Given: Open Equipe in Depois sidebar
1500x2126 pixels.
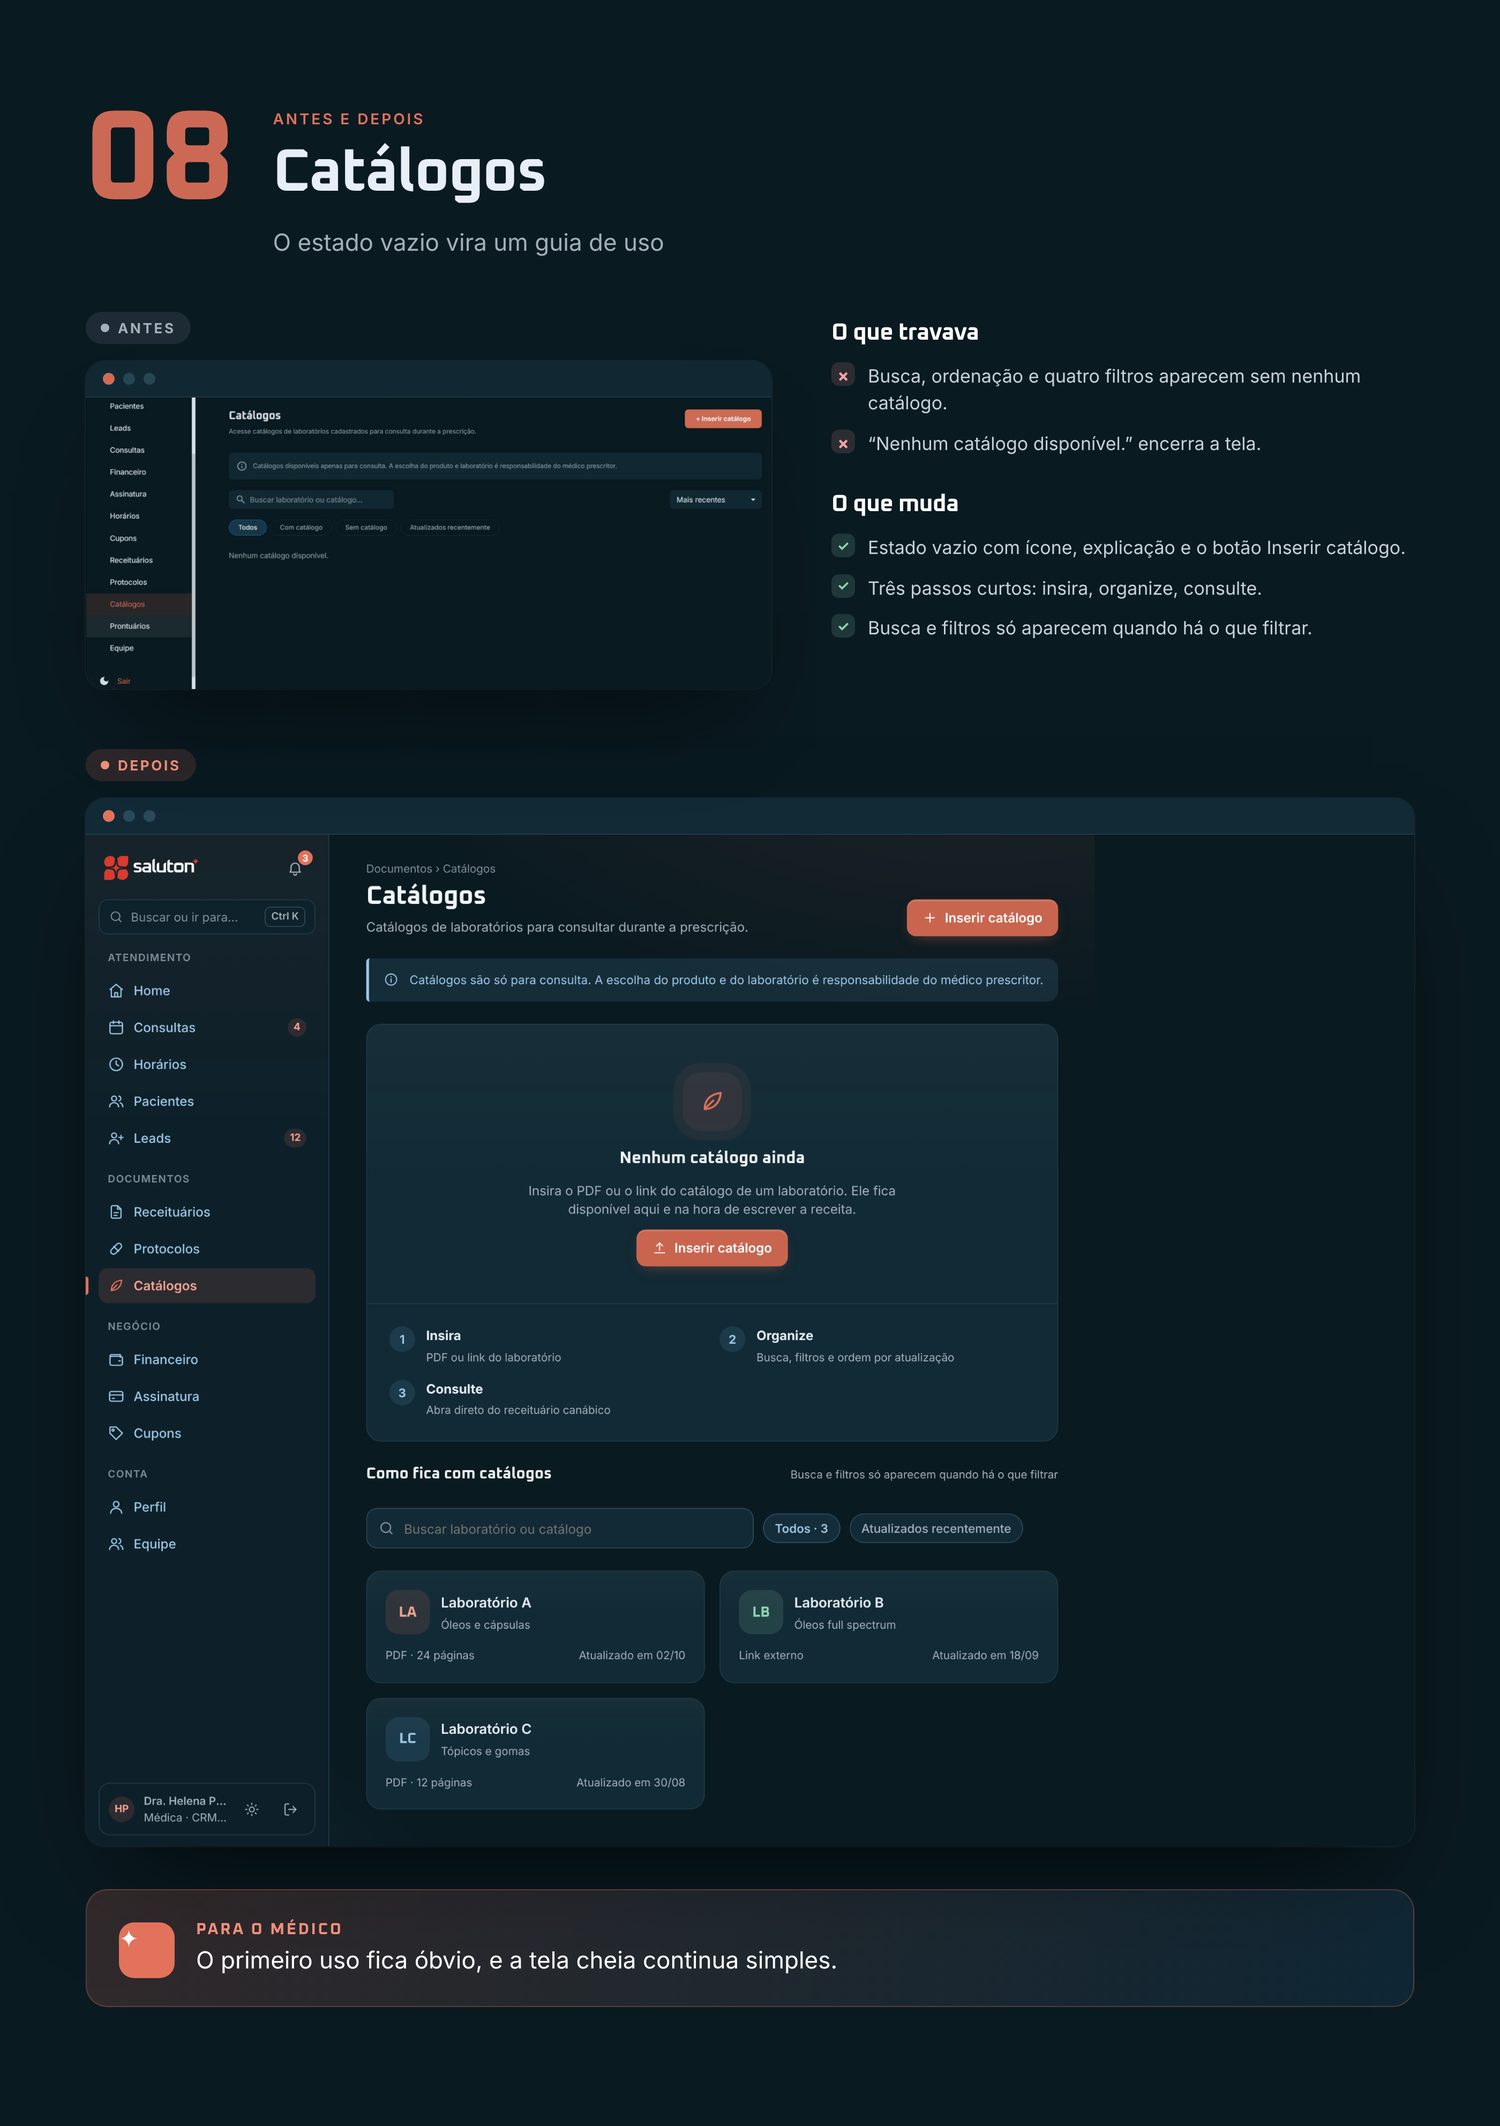Looking at the screenshot, I should pyautogui.click(x=207, y=1544).
